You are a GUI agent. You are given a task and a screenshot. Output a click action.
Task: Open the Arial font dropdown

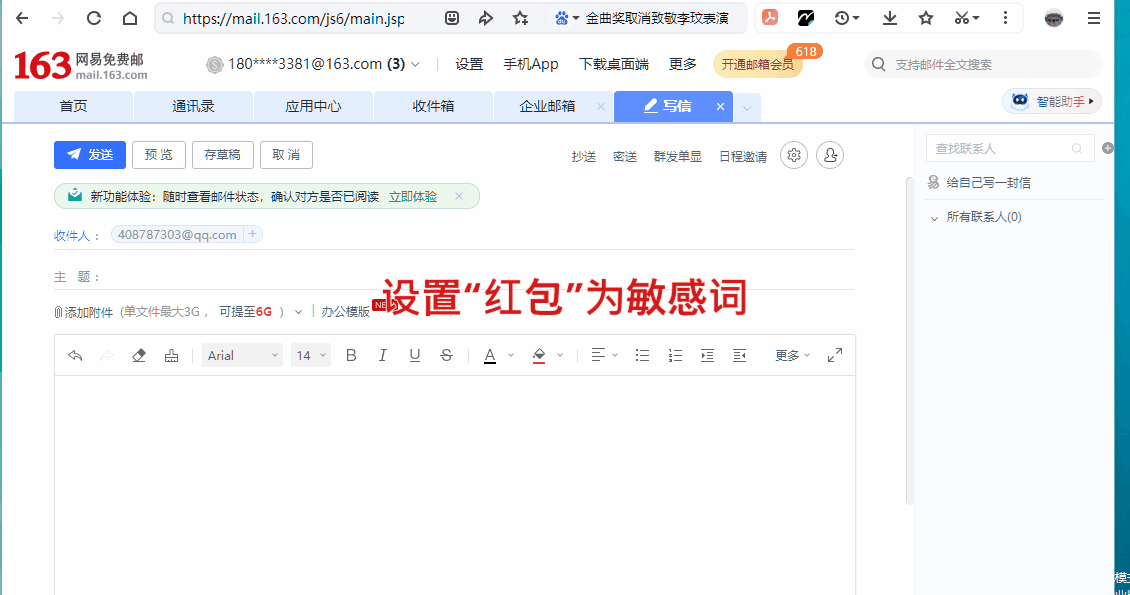click(242, 355)
